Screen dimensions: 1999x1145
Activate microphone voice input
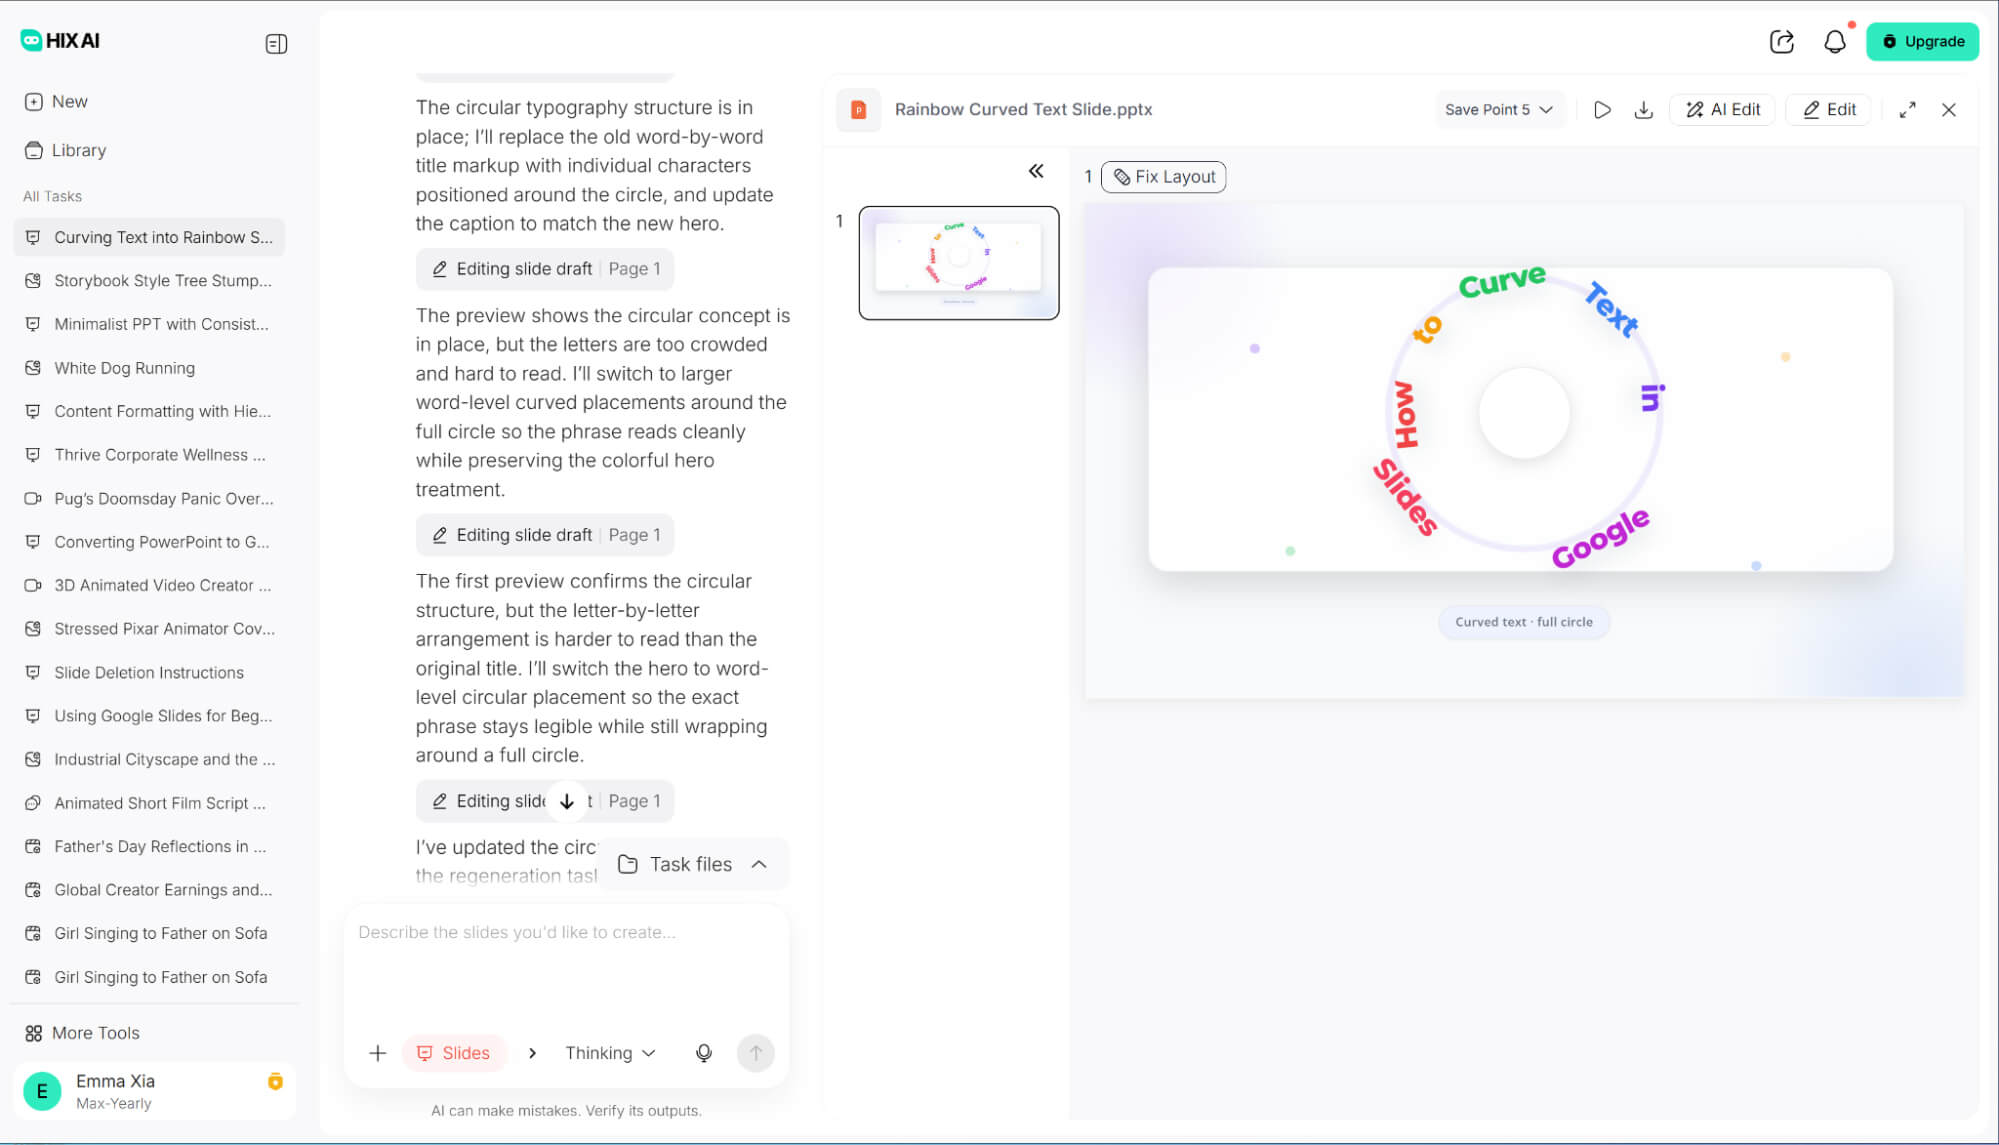pyautogui.click(x=704, y=1053)
